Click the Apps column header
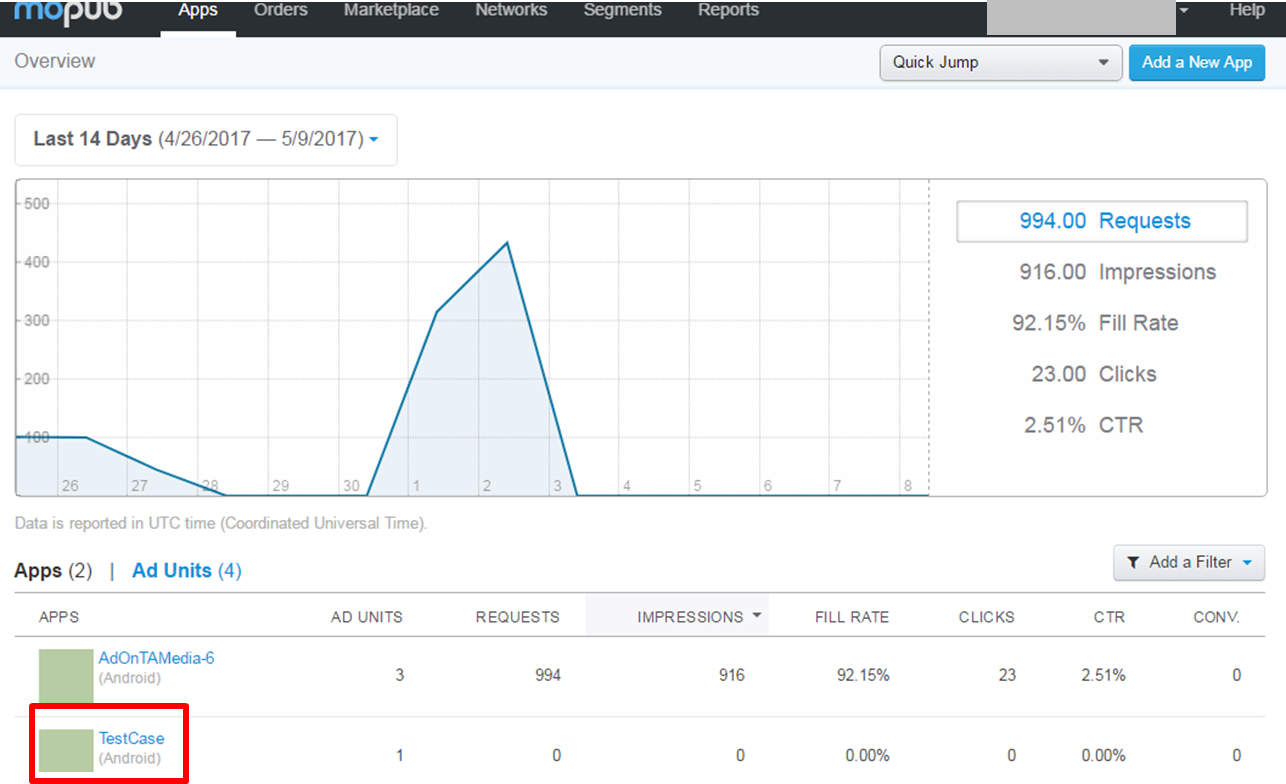Viewport: 1286px width, 784px height. tap(59, 617)
